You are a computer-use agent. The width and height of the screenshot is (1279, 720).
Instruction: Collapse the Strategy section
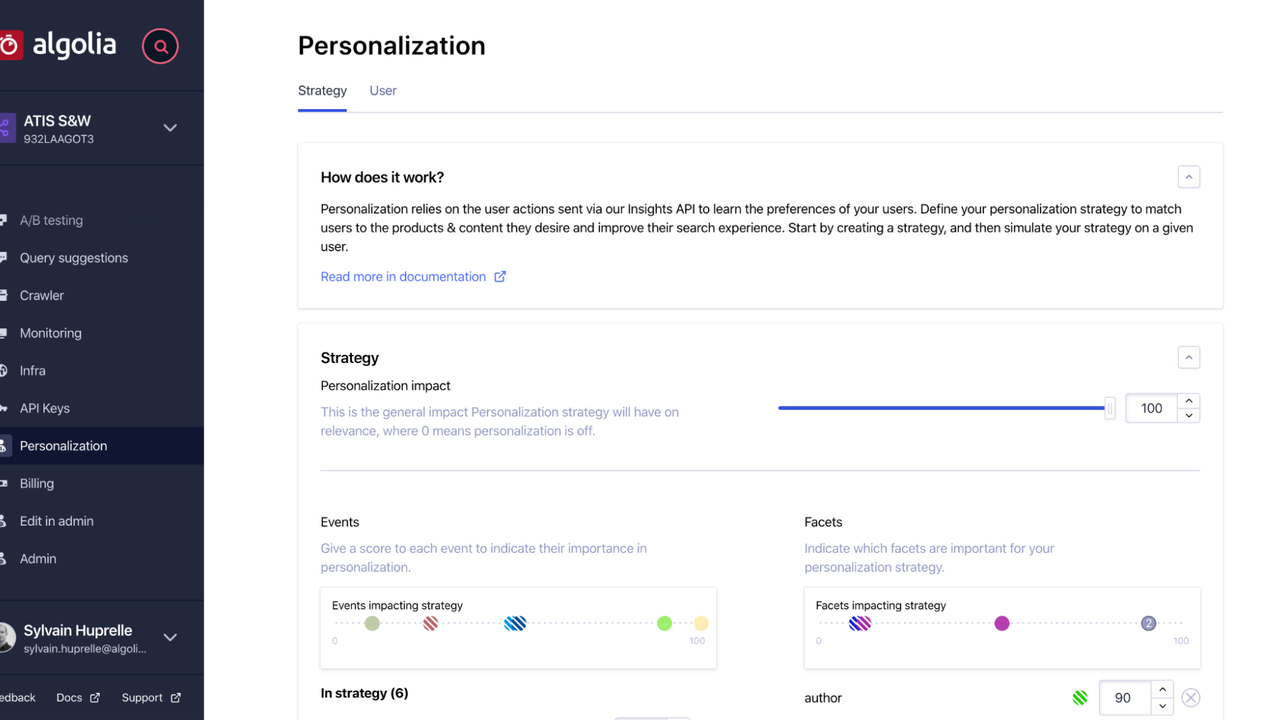click(x=1188, y=357)
